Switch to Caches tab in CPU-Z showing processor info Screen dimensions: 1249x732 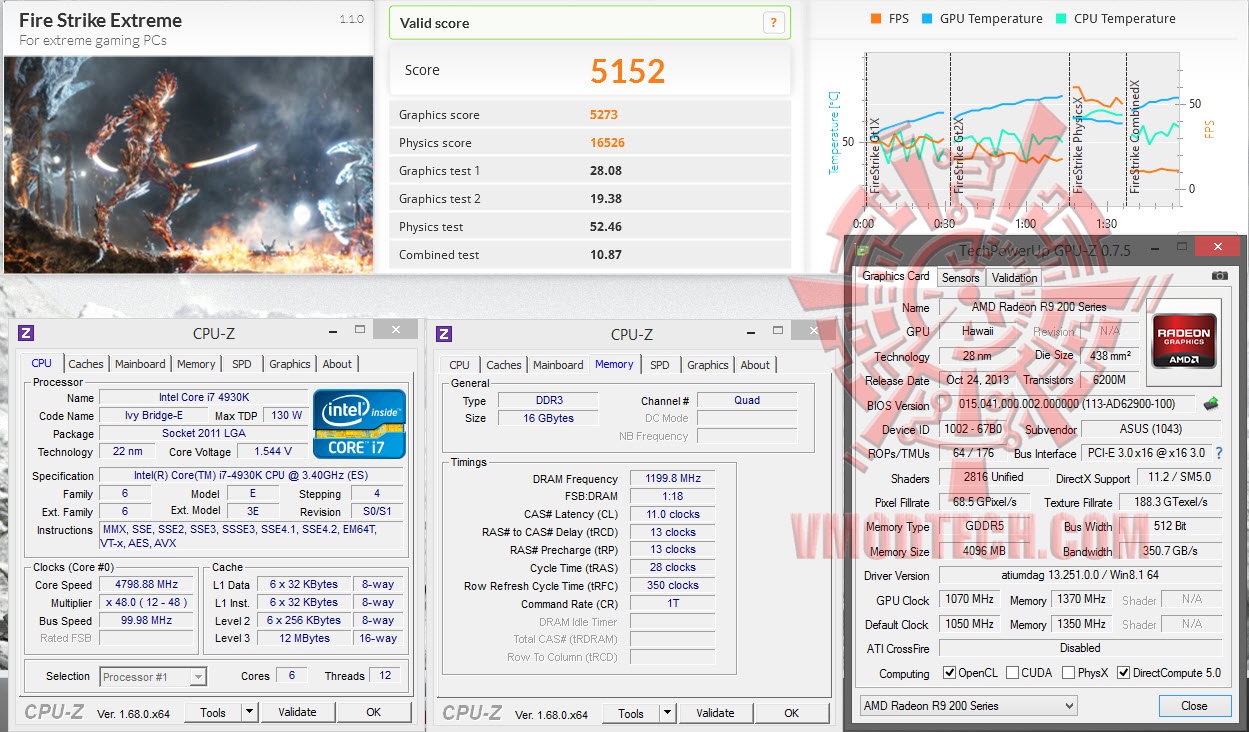(86, 364)
